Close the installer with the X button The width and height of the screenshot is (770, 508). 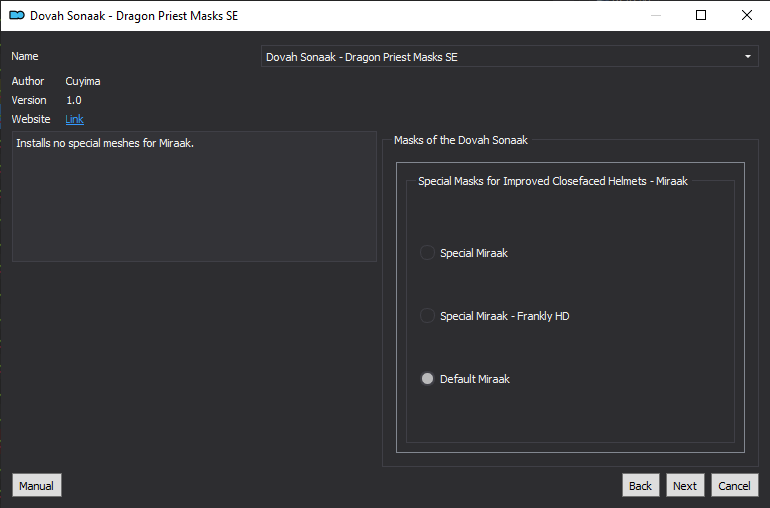pos(746,16)
